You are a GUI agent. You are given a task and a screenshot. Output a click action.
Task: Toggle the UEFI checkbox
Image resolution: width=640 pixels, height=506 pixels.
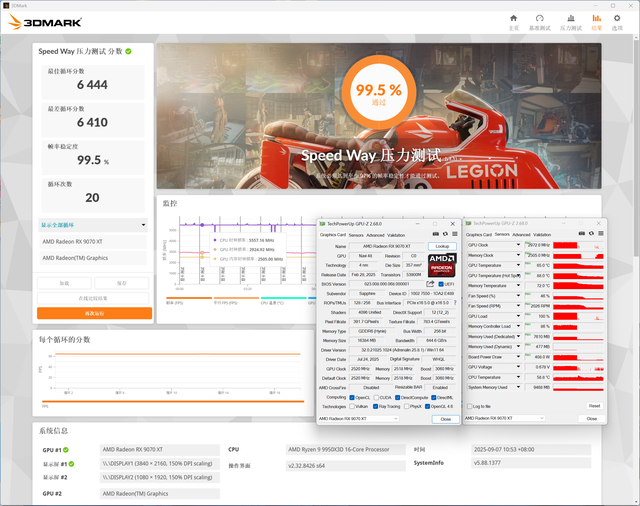point(441,284)
